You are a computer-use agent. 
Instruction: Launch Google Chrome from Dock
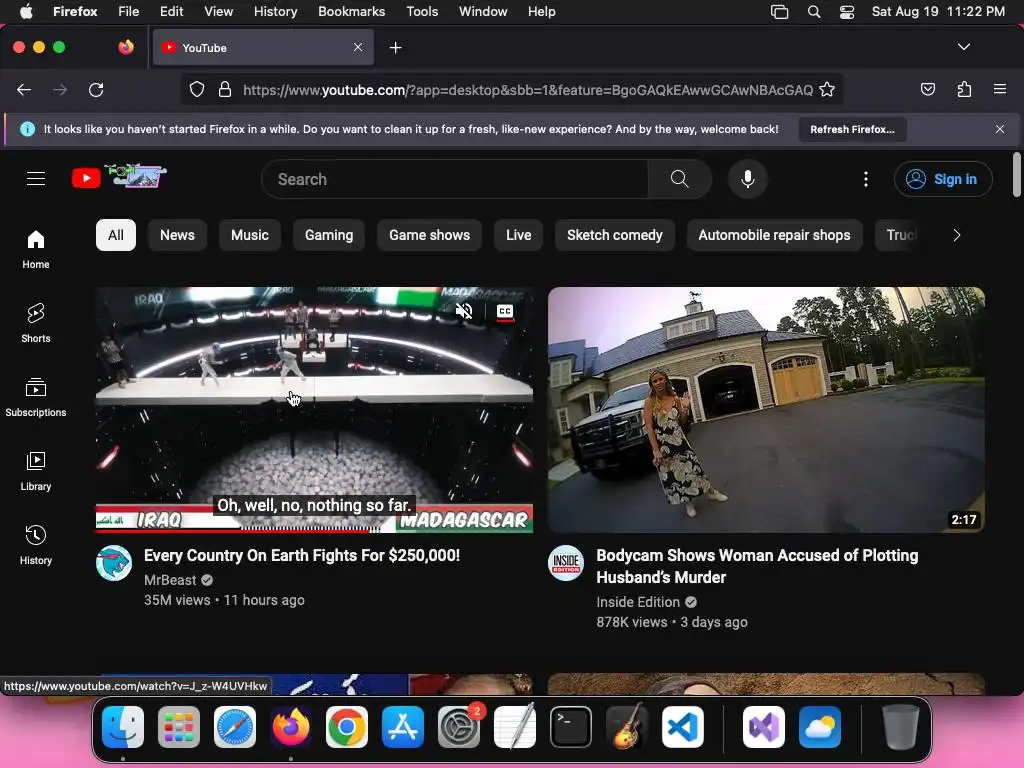pos(347,727)
